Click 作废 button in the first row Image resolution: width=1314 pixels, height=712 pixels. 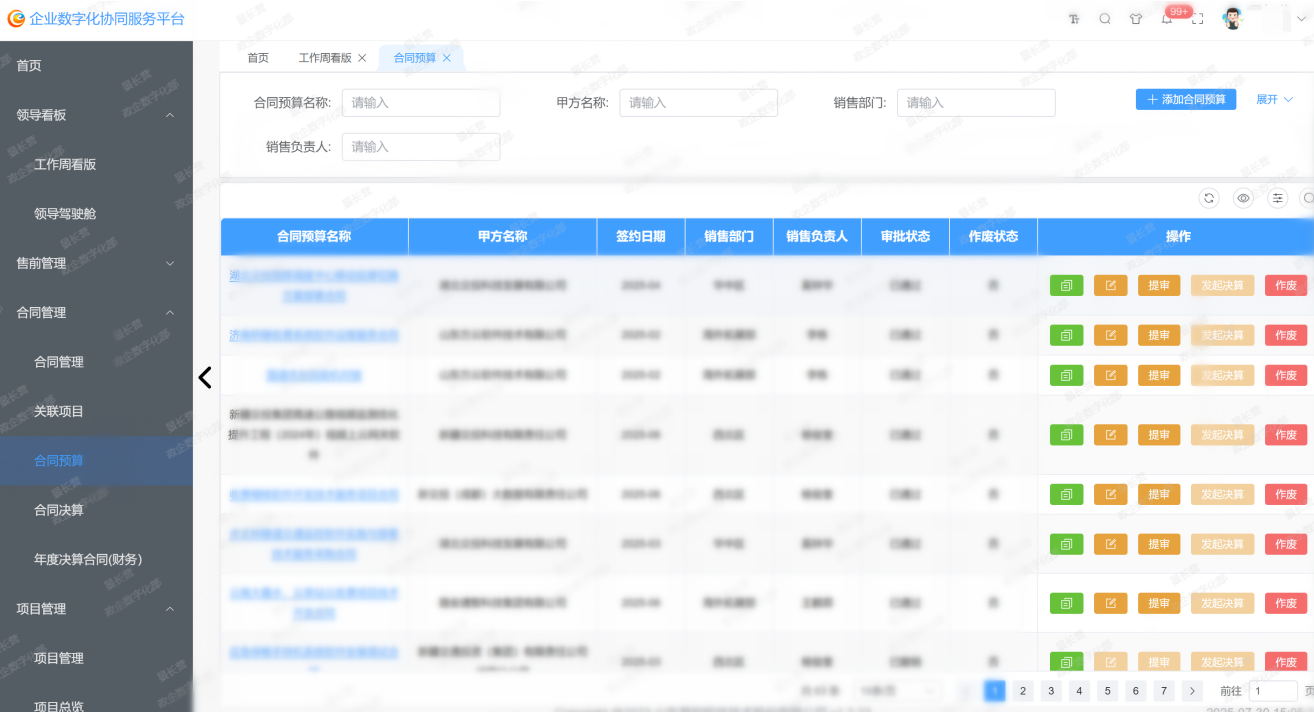[x=1285, y=285]
